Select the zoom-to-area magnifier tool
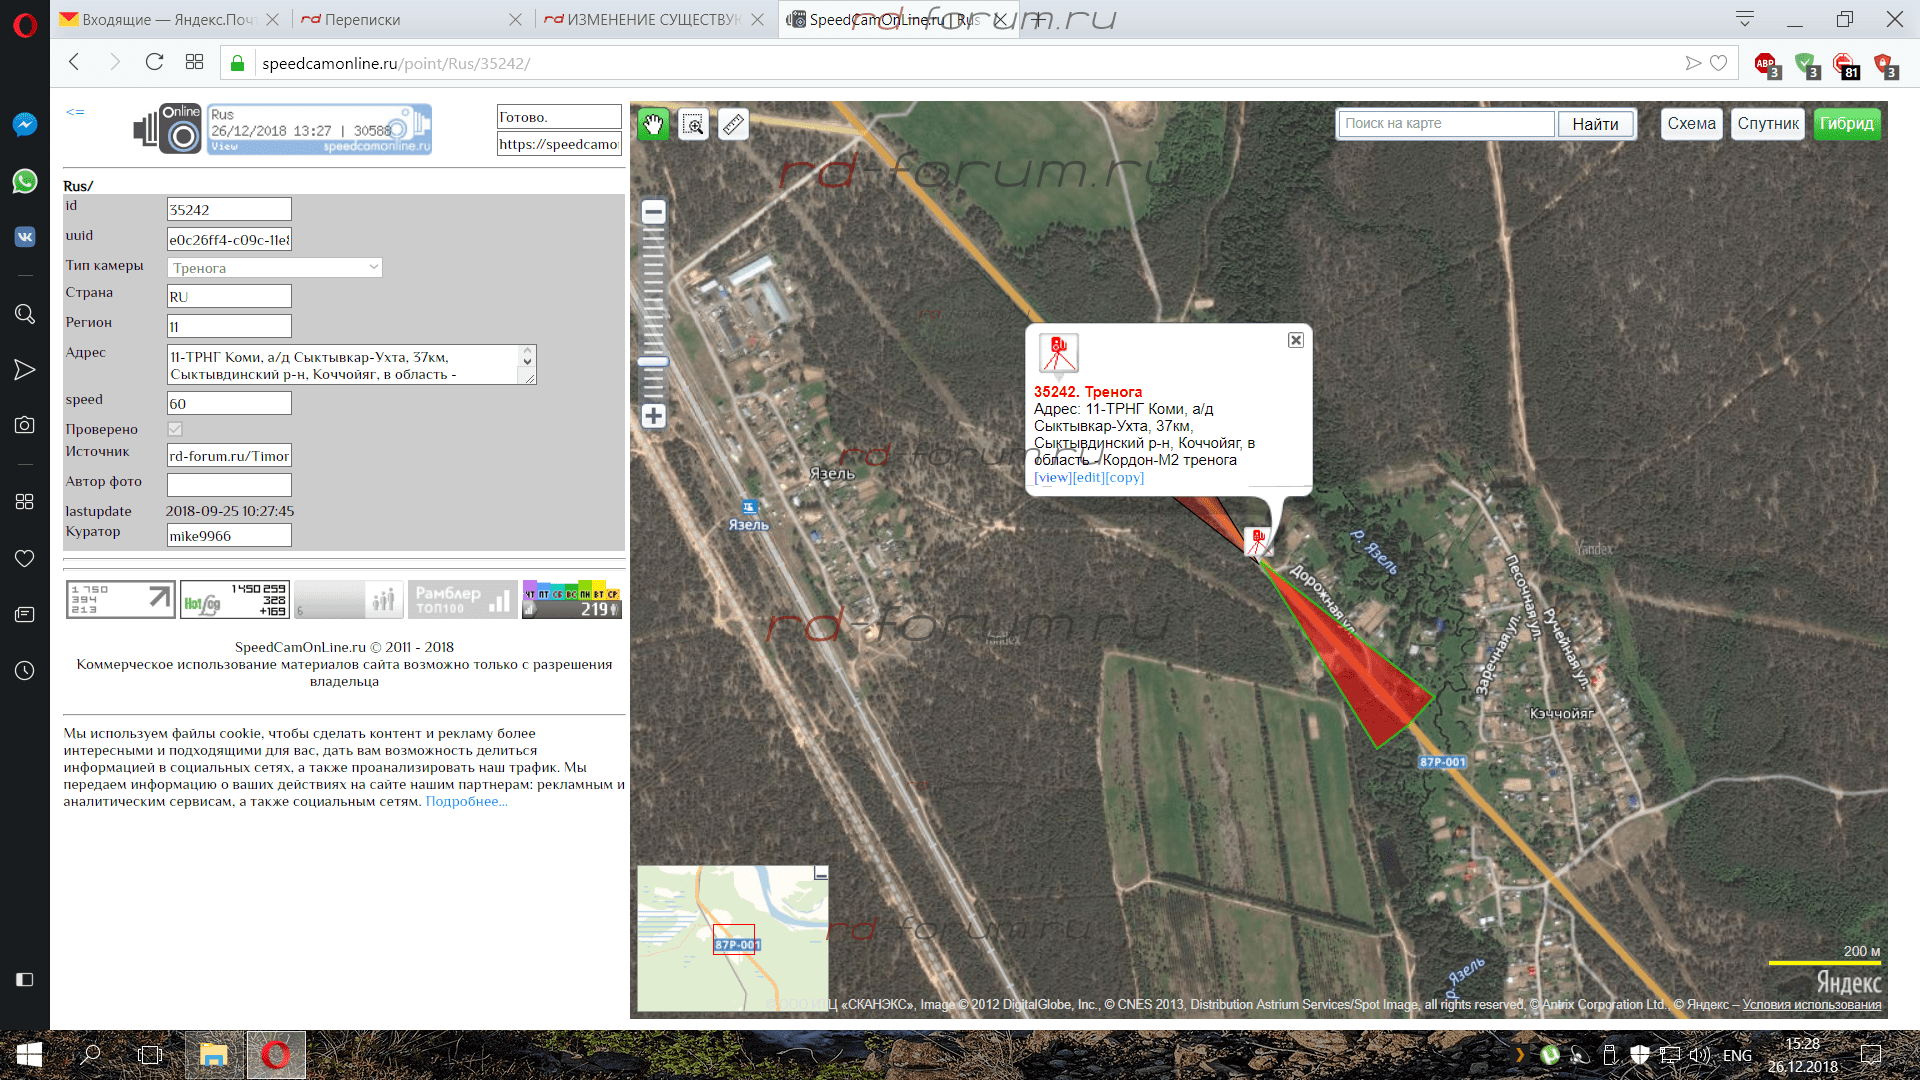The width and height of the screenshot is (1920, 1080). pos(693,124)
